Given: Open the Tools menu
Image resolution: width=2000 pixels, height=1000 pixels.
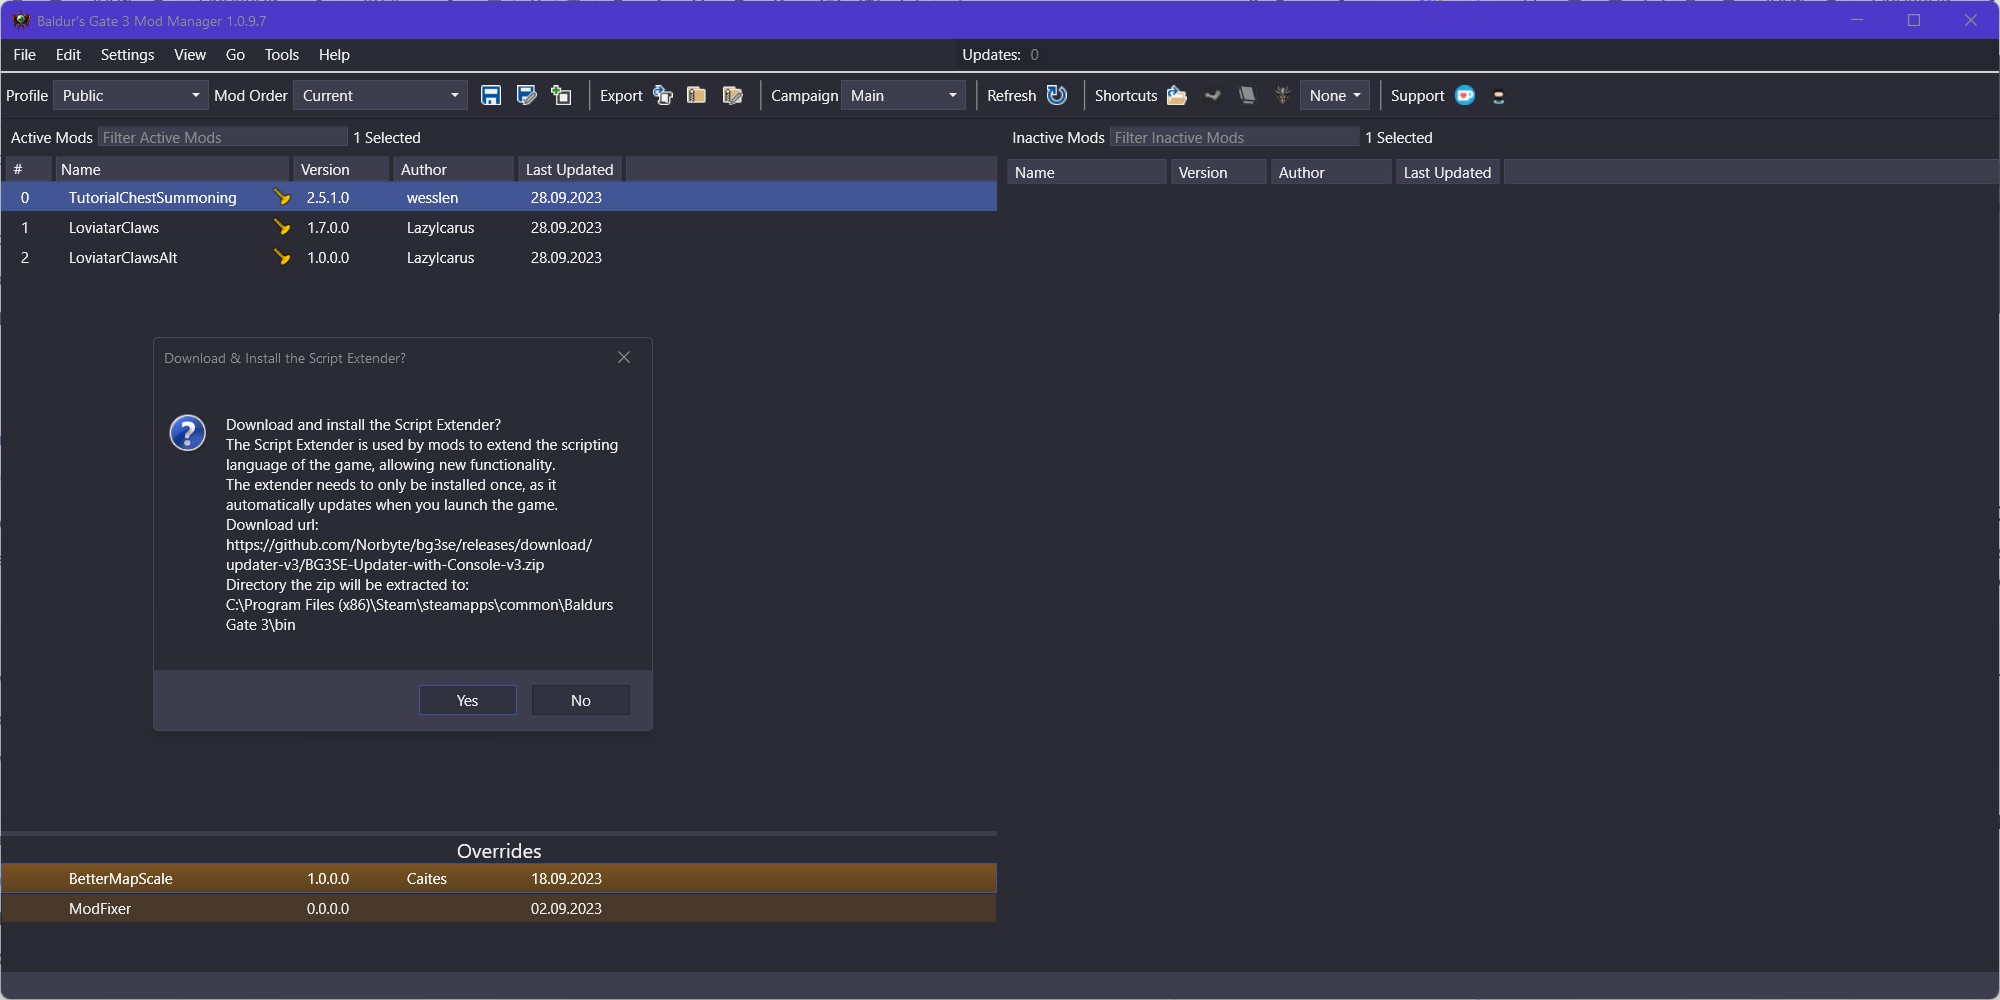Looking at the screenshot, I should click(x=282, y=55).
